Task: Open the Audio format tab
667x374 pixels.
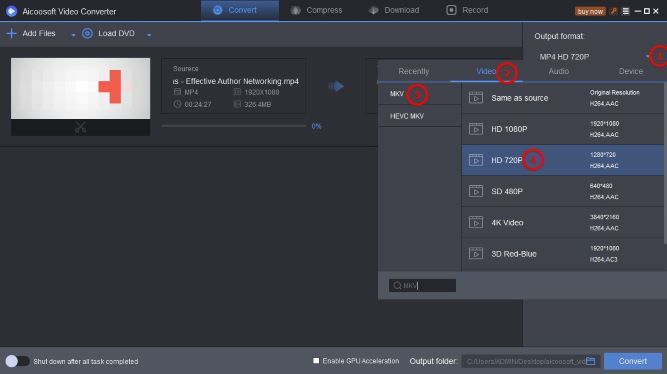Action: point(559,71)
